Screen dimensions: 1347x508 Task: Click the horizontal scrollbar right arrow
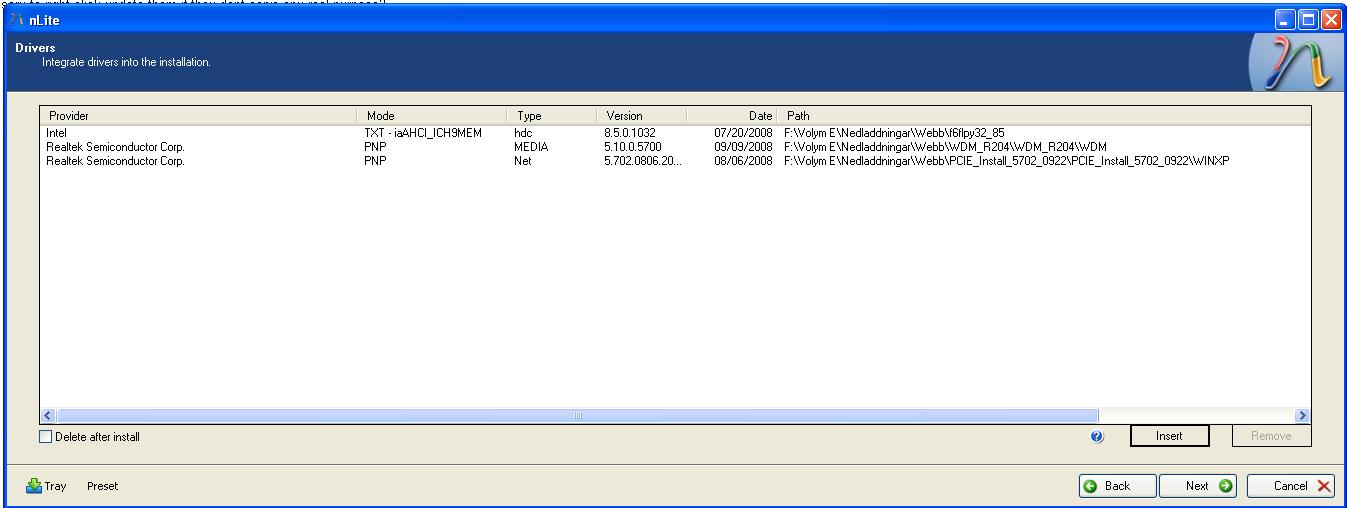click(x=1302, y=415)
